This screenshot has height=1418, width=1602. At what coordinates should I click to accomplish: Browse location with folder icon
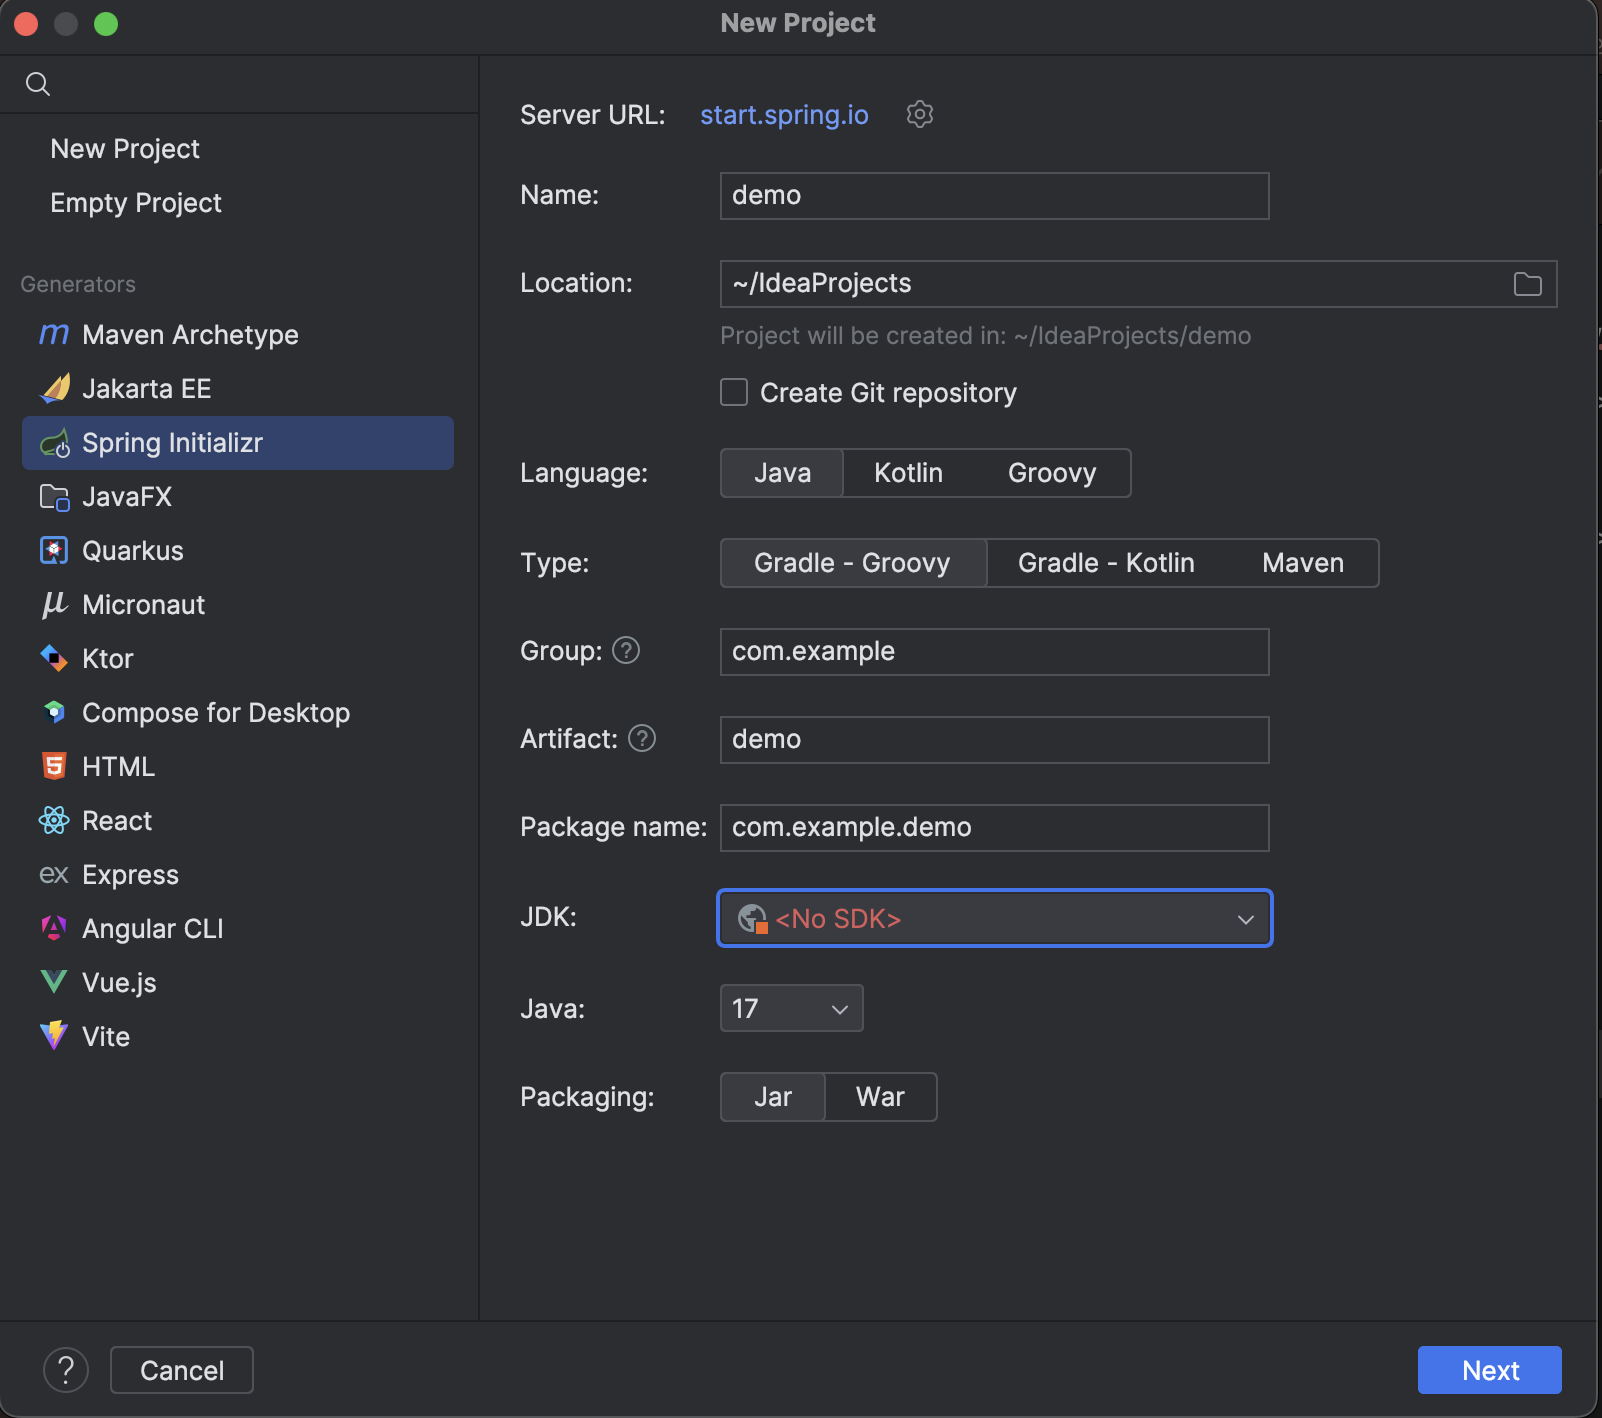coord(1527,284)
